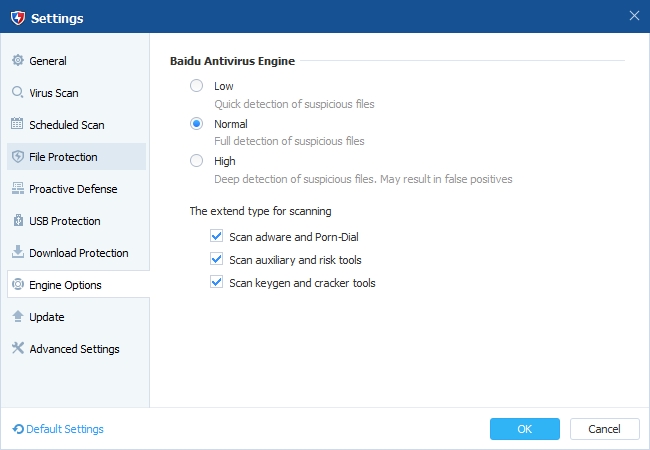Viewport: 650px width, 450px height.
Task: Click the Cancel button
Action: click(x=604, y=429)
